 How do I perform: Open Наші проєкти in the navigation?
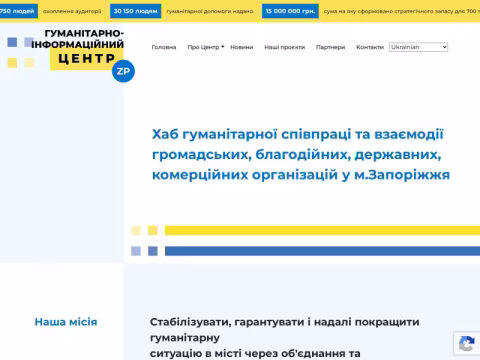click(x=285, y=47)
